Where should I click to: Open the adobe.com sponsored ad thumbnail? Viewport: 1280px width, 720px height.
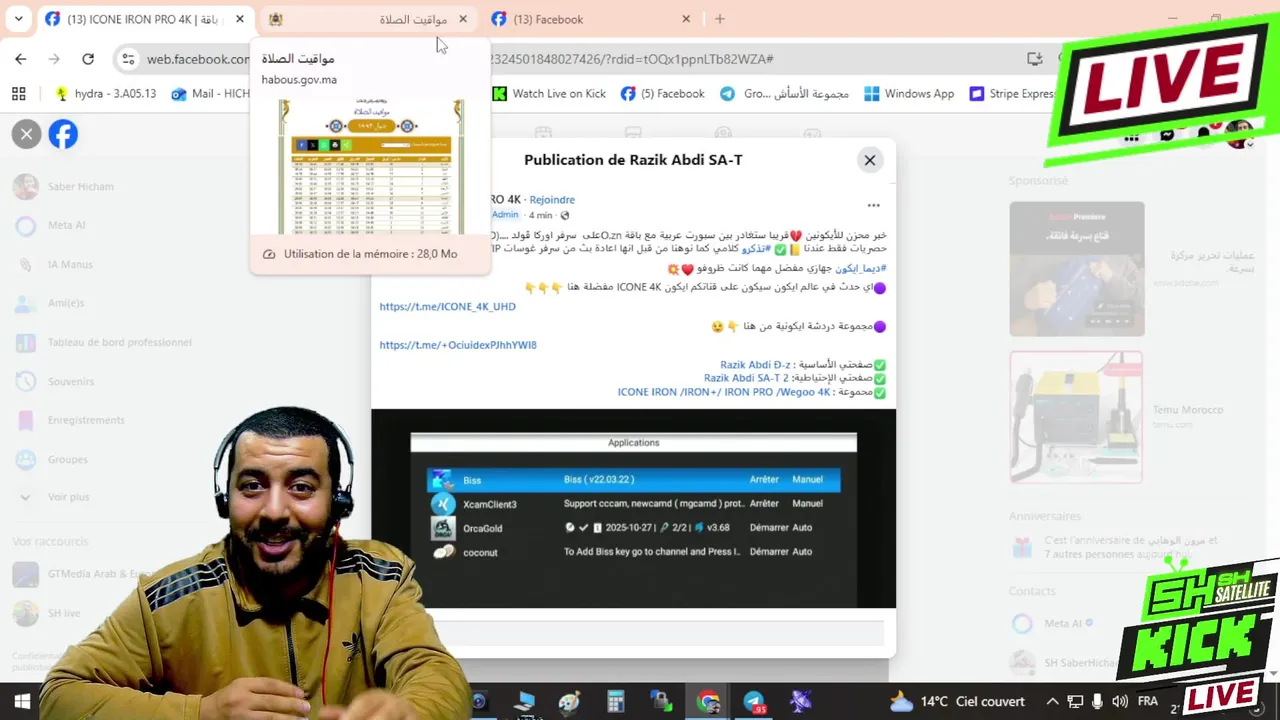[1076, 269]
